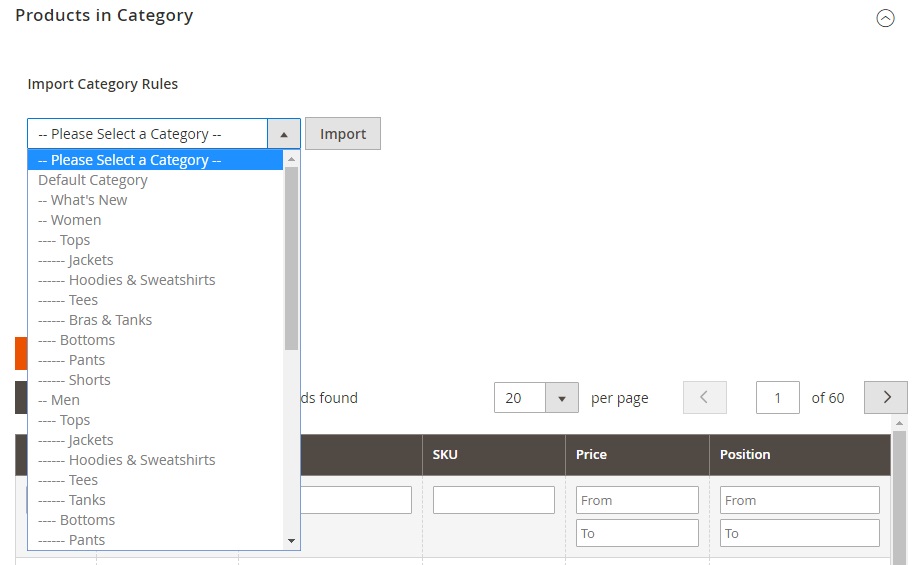Click the product grid vertical scrollbar
Screen dimensions: 921x565
click(x=899, y=496)
